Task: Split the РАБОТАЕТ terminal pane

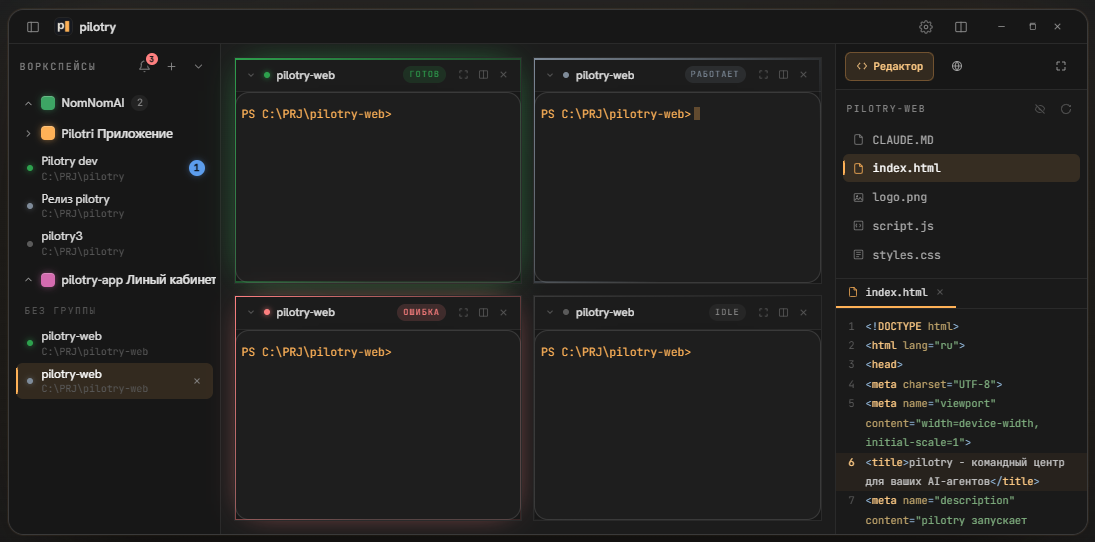Action: tap(784, 75)
